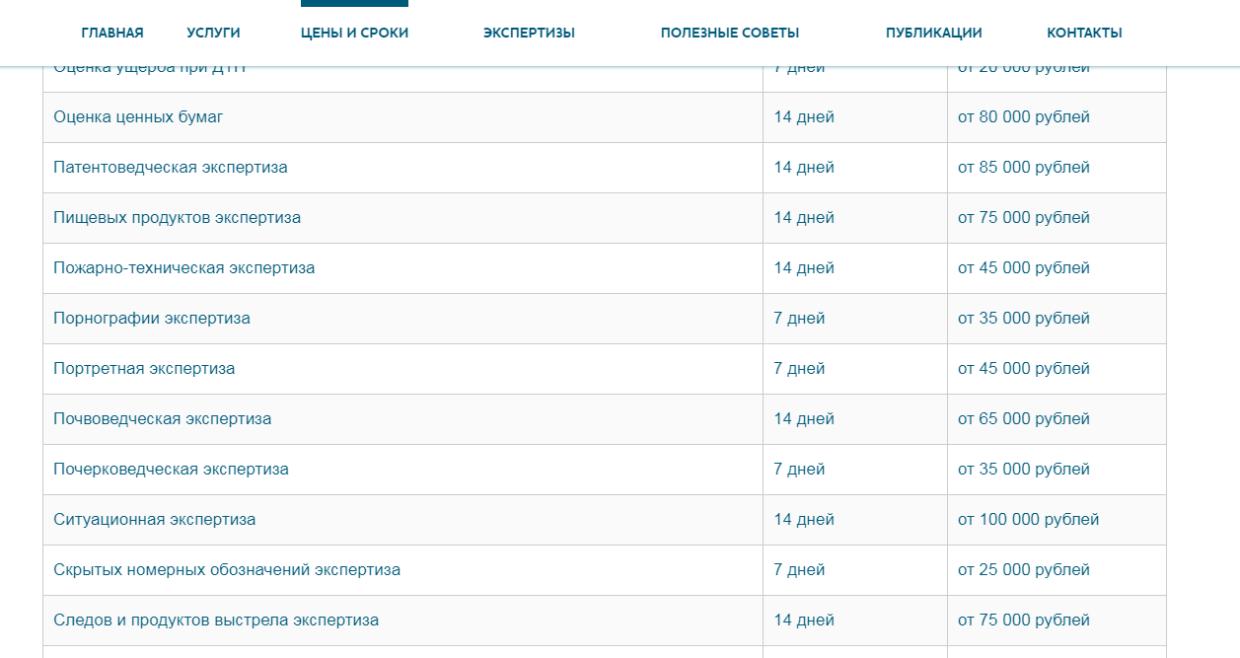Open Пищевых продуктов экспертиза
The image size is (1240, 658).
point(177,218)
